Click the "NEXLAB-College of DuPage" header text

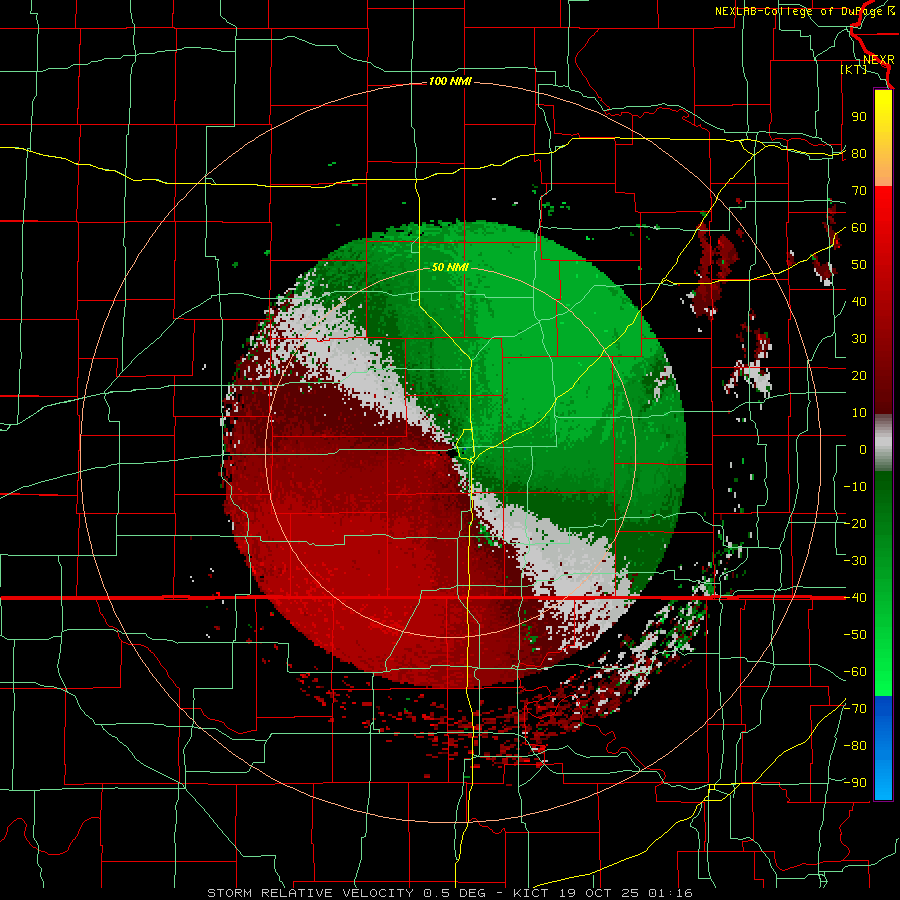pyautogui.click(x=799, y=11)
